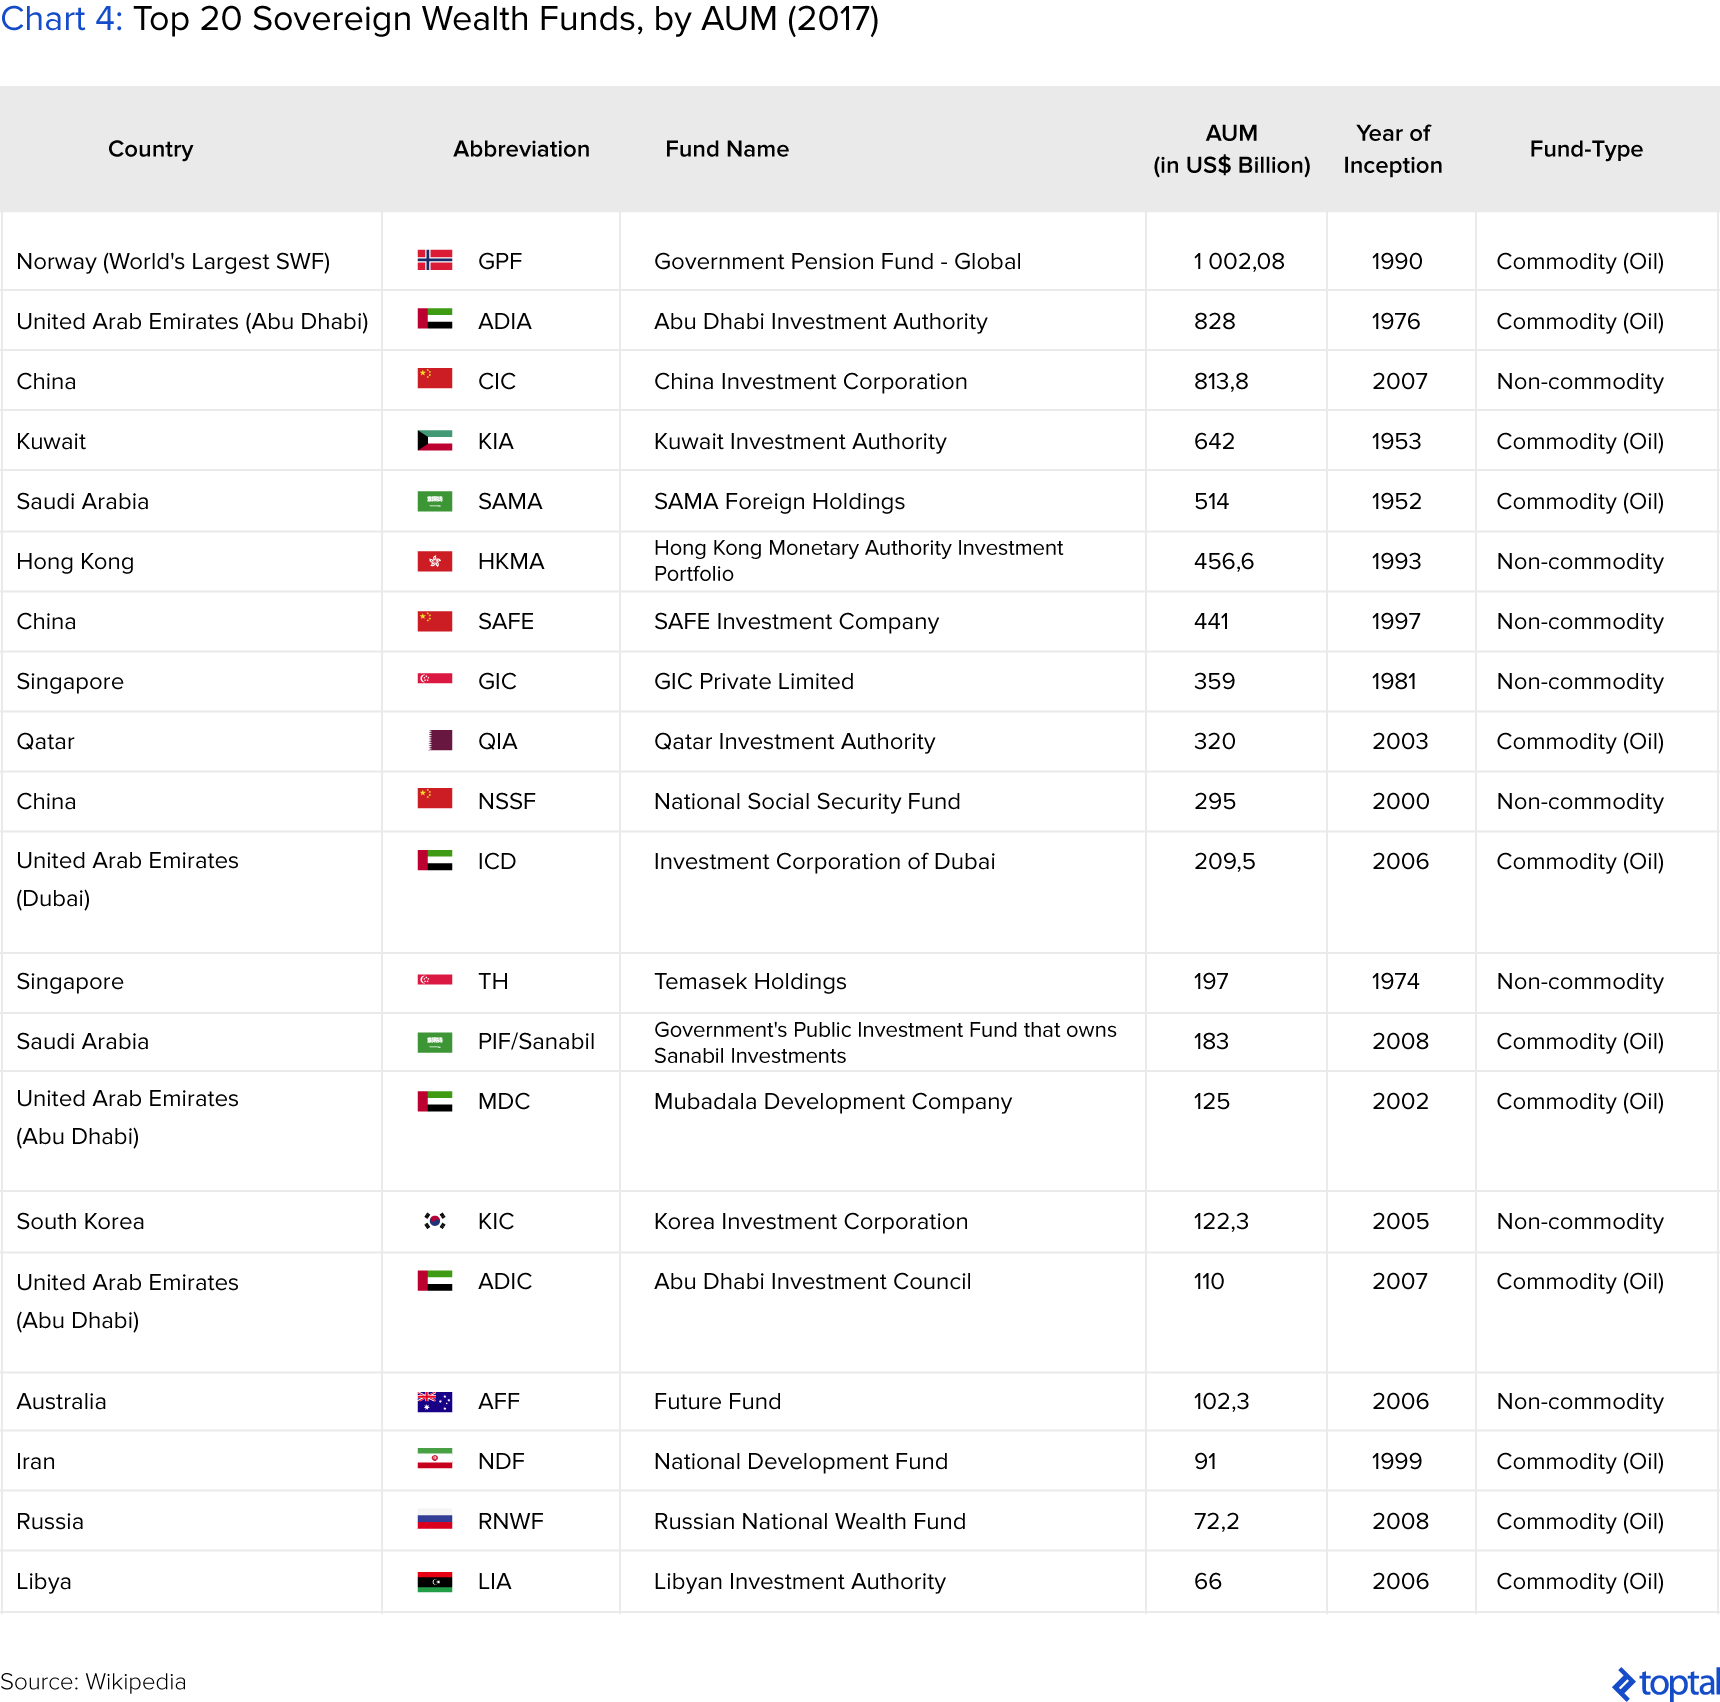Select Qatar Investment Authority fund name
1720x1702 pixels.
(794, 741)
